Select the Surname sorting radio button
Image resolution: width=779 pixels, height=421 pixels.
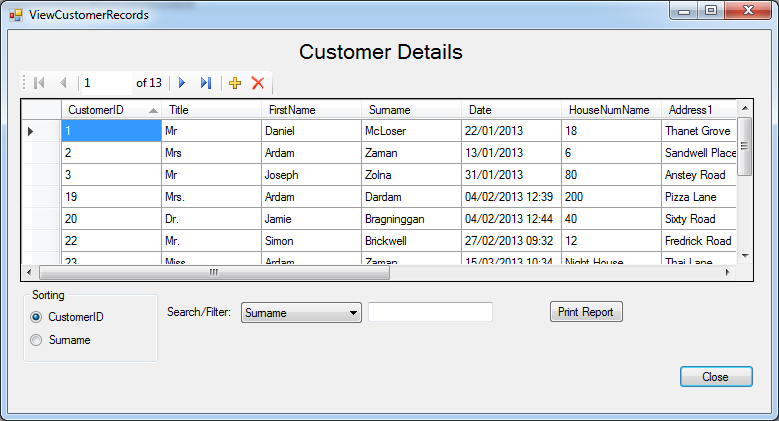tap(36, 340)
